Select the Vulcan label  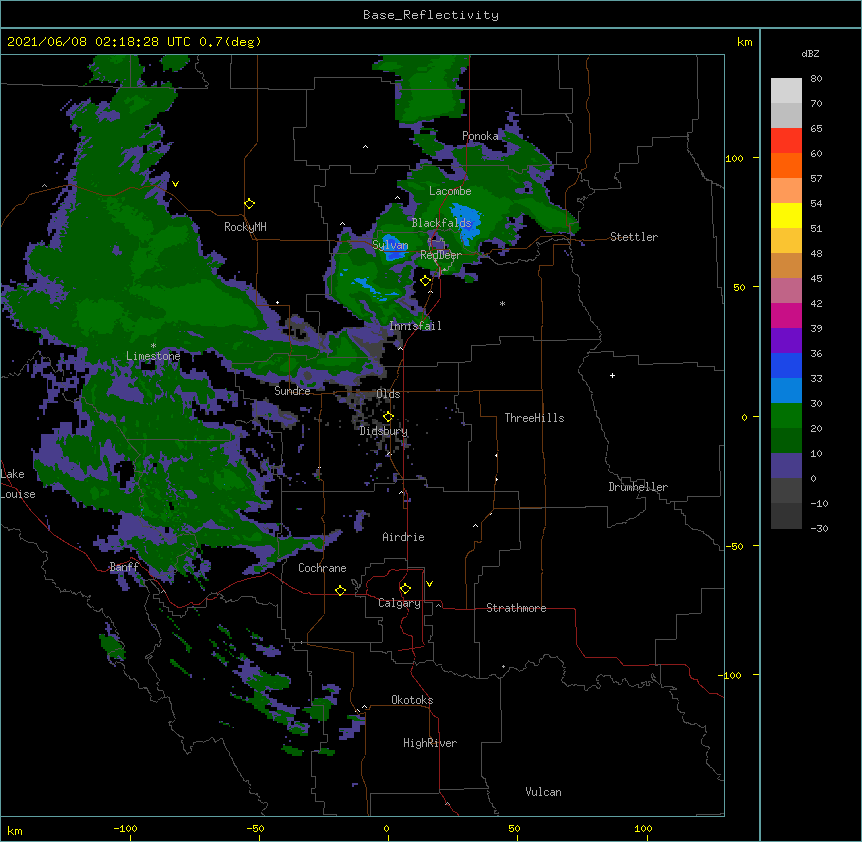pyautogui.click(x=543, y=792)
